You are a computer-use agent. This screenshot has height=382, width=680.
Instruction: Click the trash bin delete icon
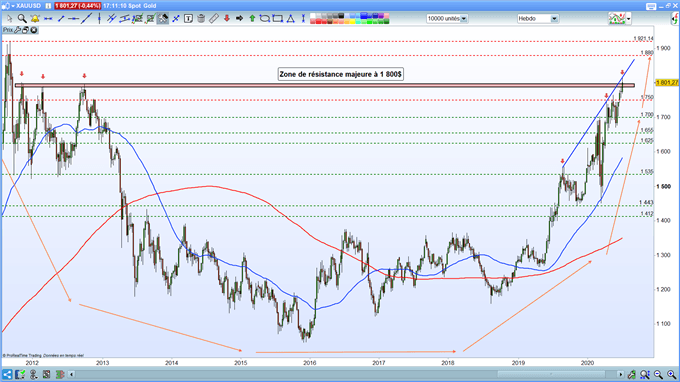tap(201, 19)
